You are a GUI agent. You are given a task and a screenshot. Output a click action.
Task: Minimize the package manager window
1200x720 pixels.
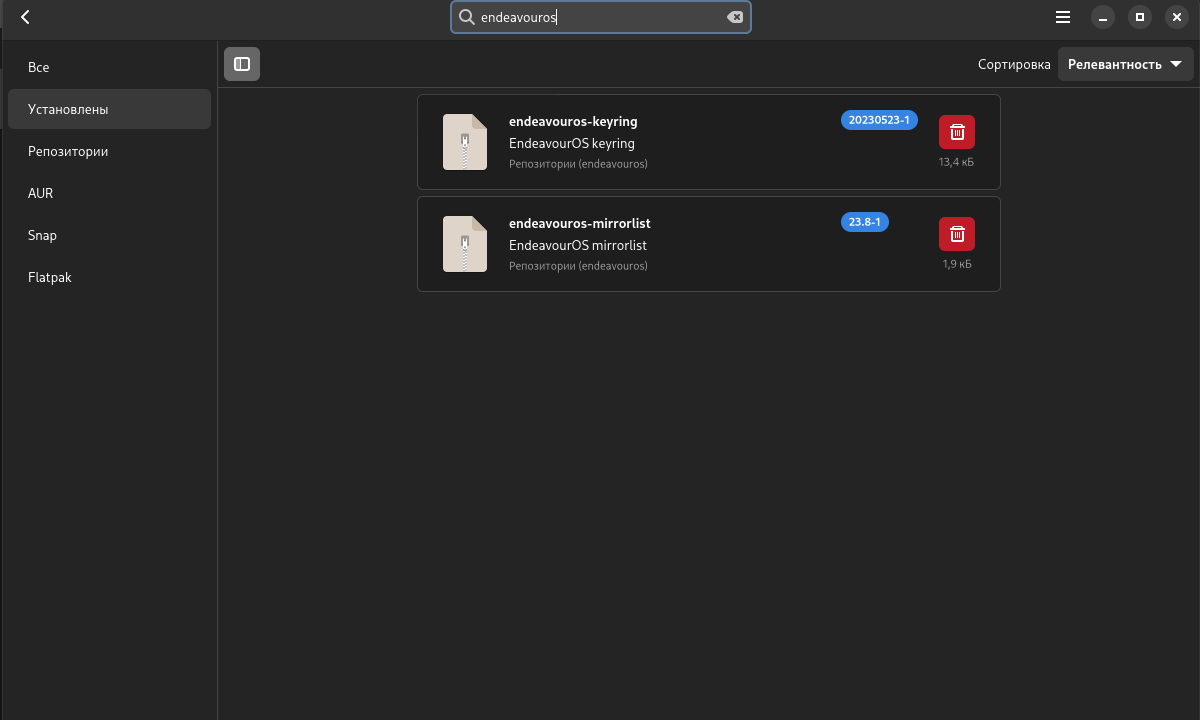1103,17
